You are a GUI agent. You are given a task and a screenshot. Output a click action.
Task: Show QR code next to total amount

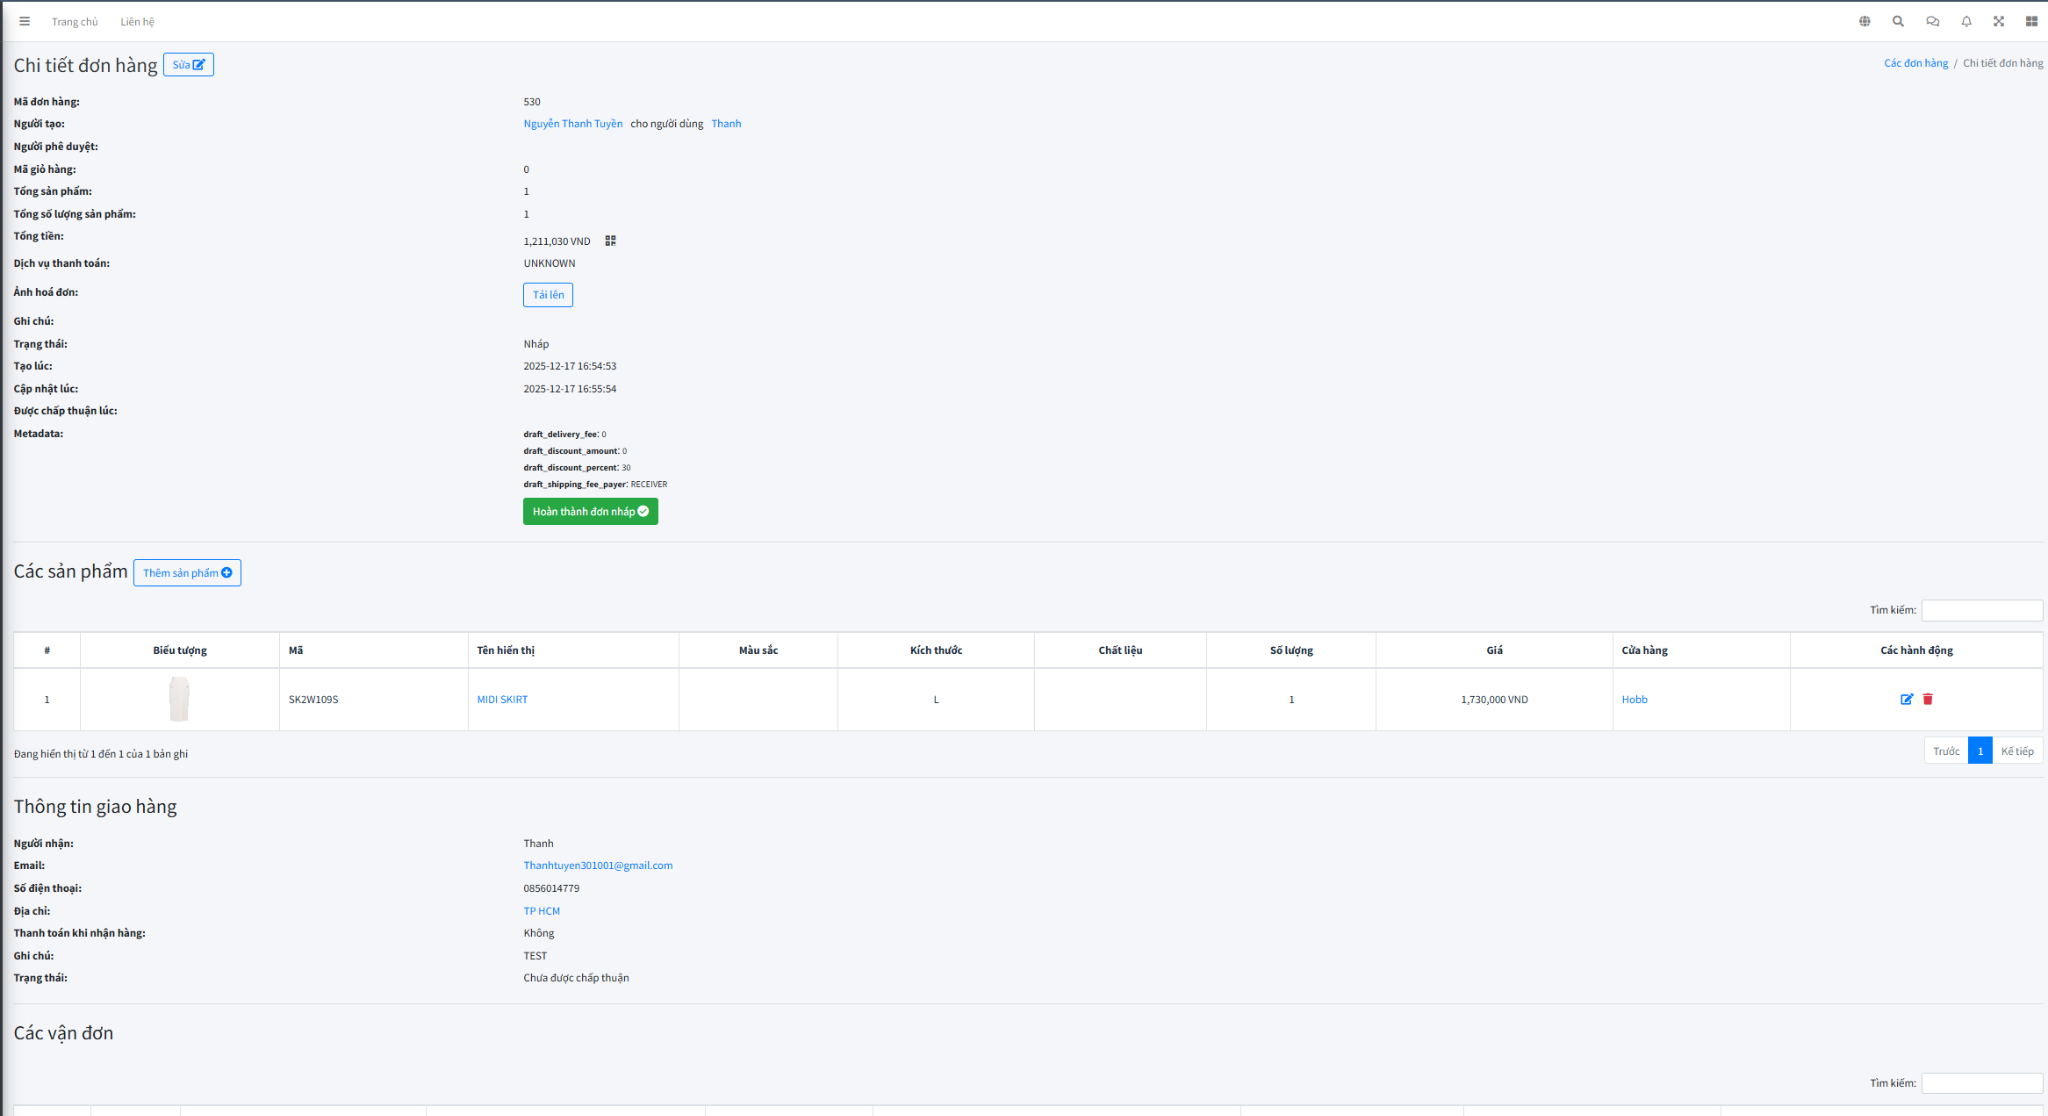pos(610,241)
